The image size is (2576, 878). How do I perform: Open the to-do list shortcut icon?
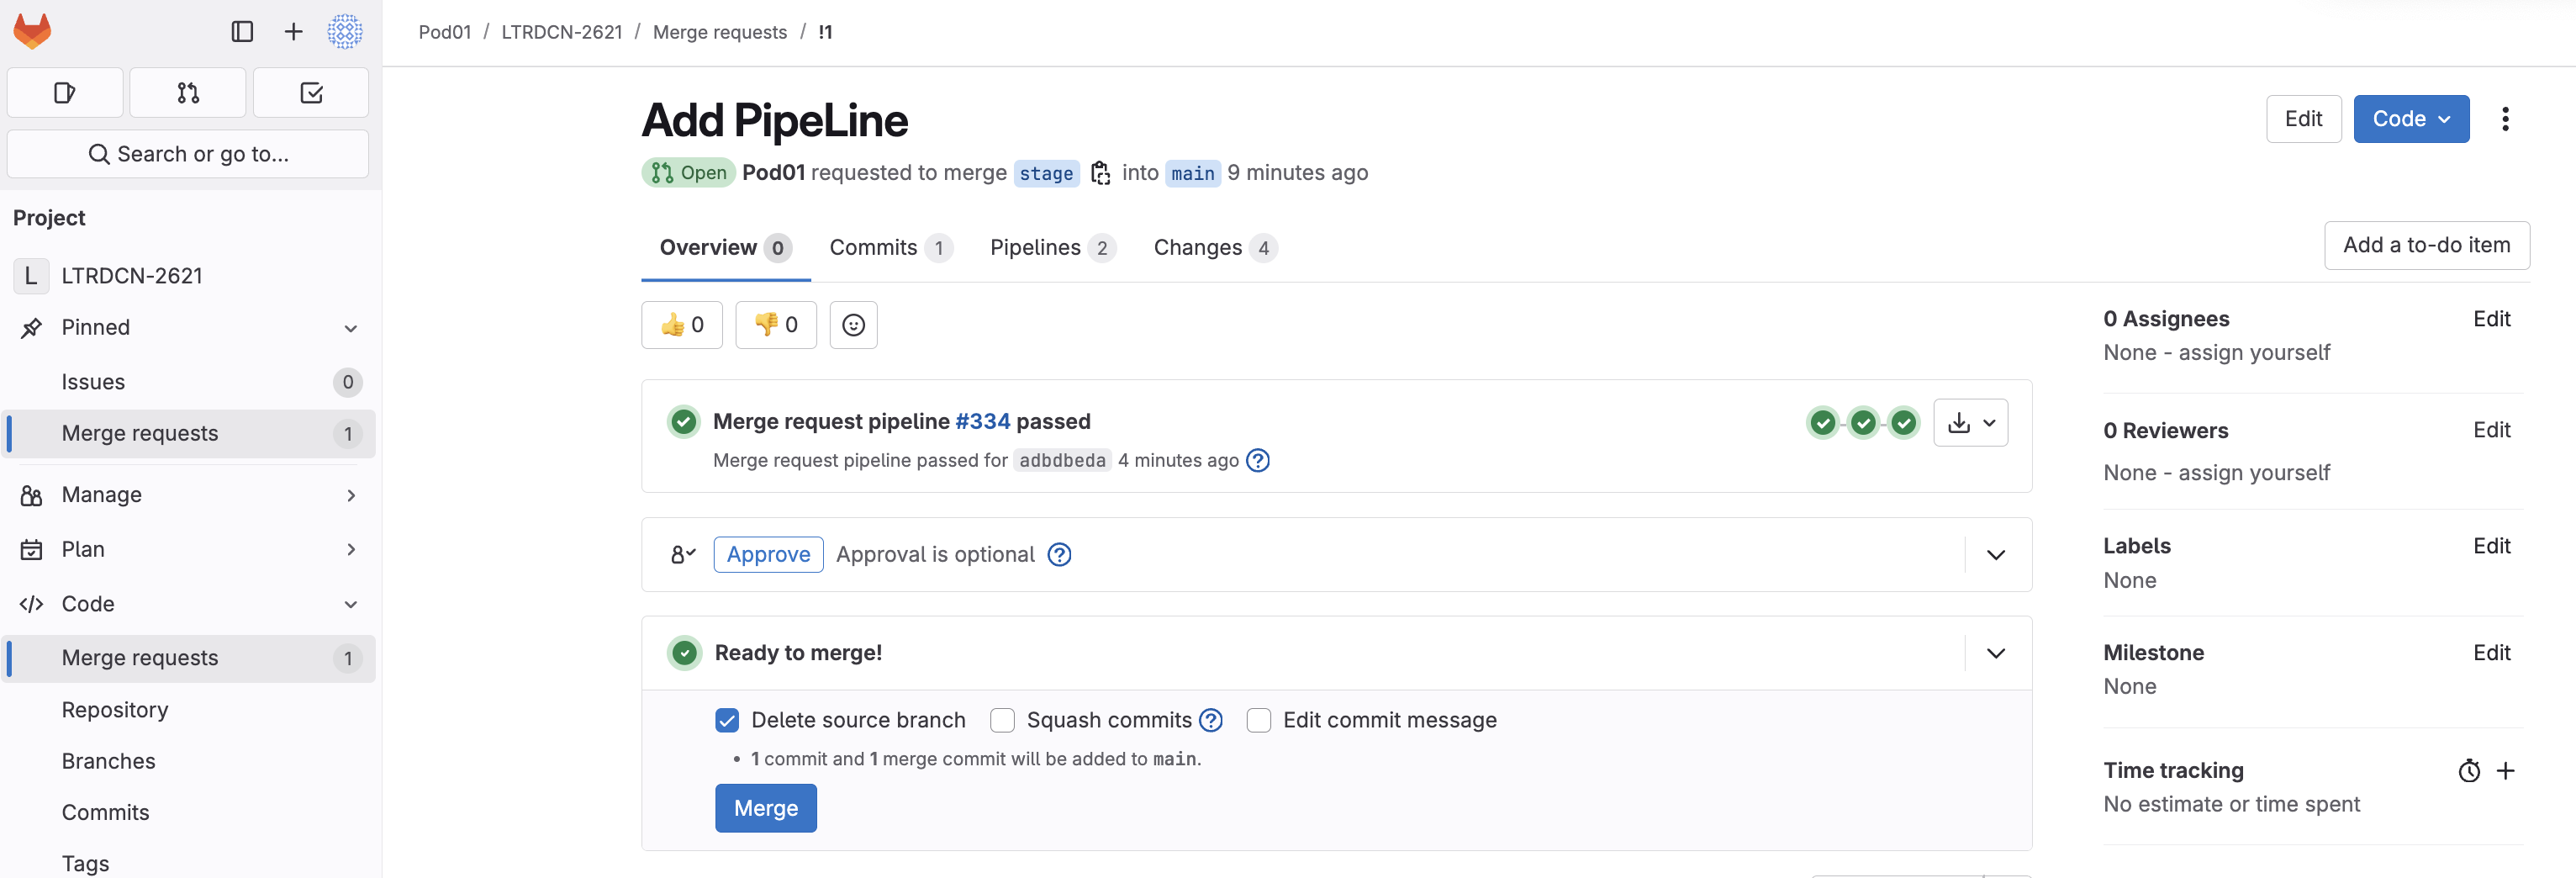tap(311, 93)
